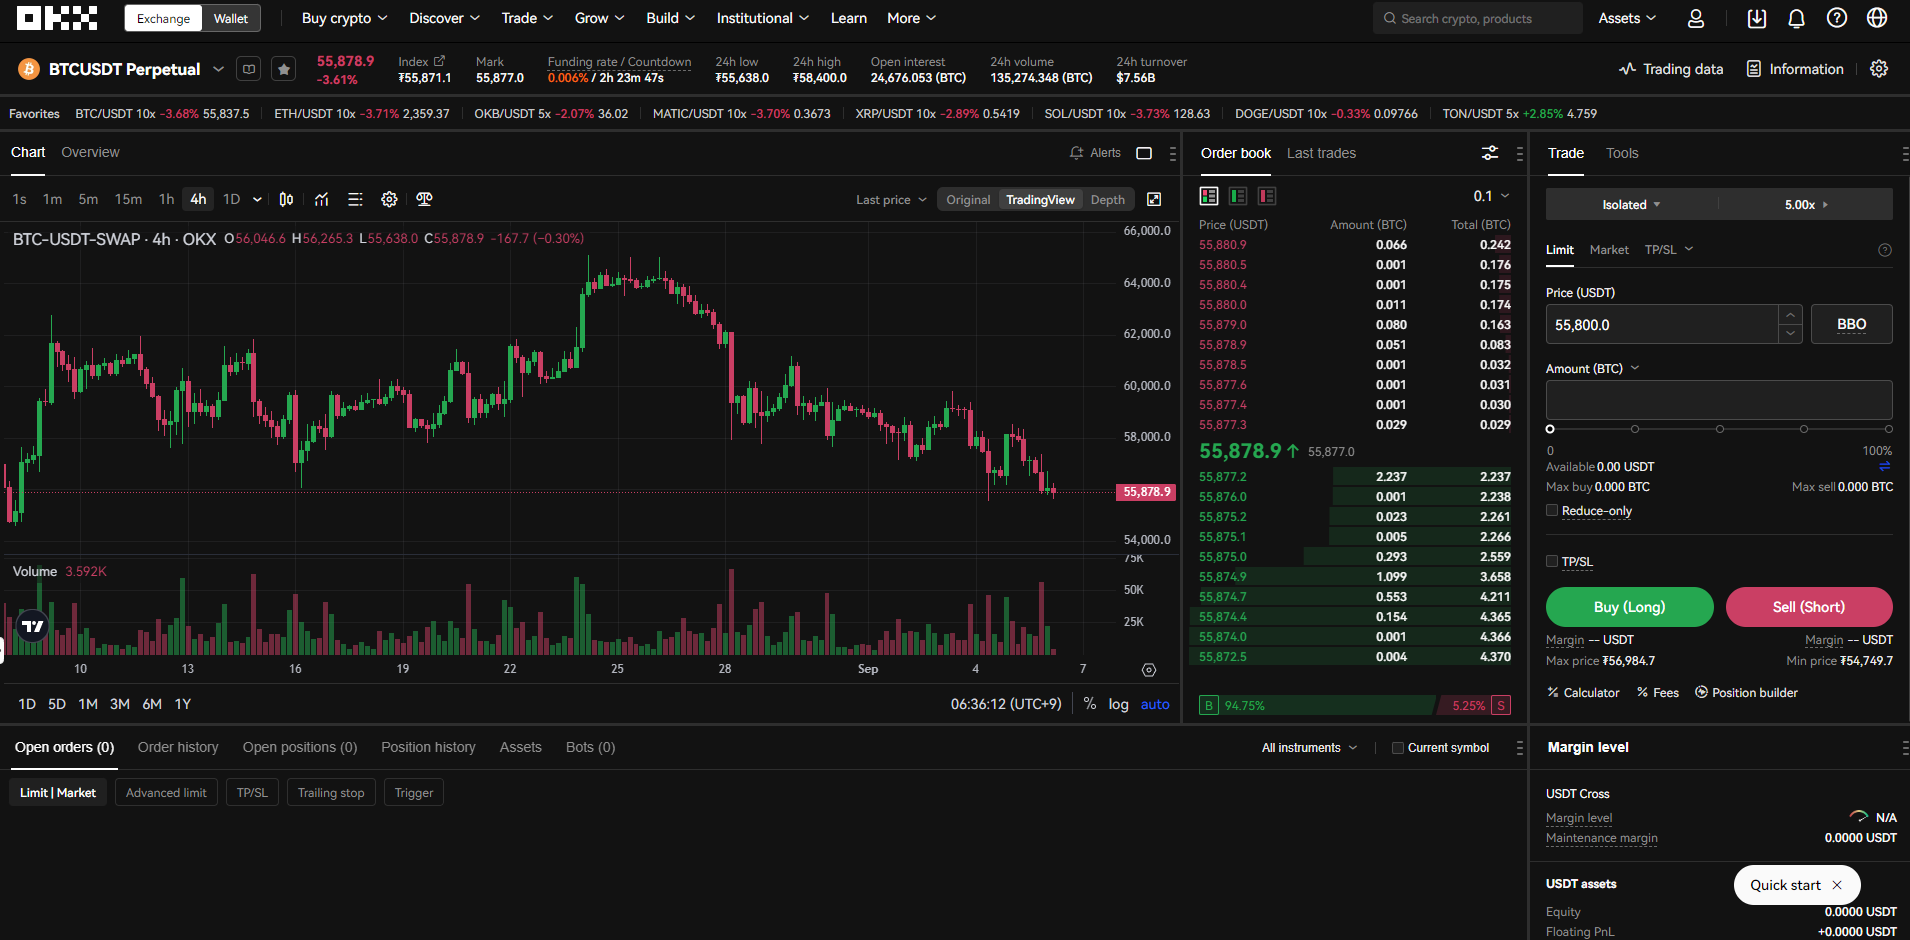1910x940 pixels.
Task: Expand the BTCUSDT Perpetual pair selector
Action: click(x=218, y=69)
